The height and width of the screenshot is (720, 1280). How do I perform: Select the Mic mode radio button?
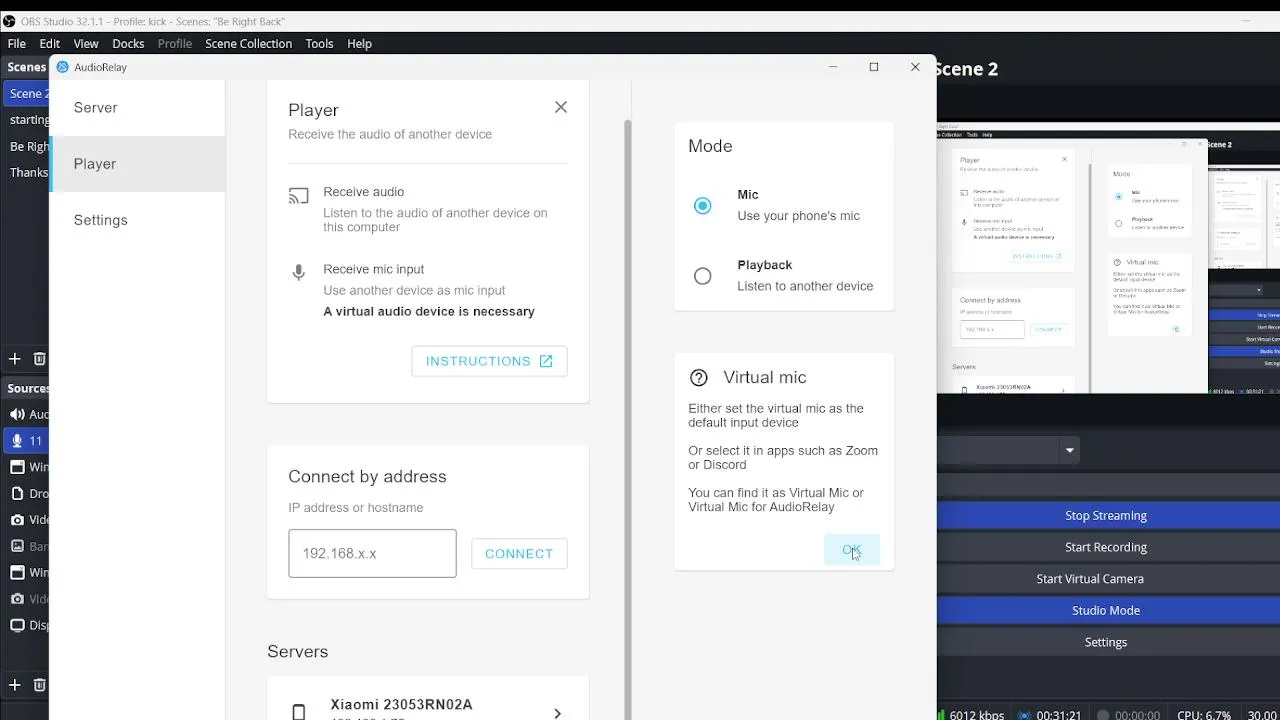tap(702, 205)
